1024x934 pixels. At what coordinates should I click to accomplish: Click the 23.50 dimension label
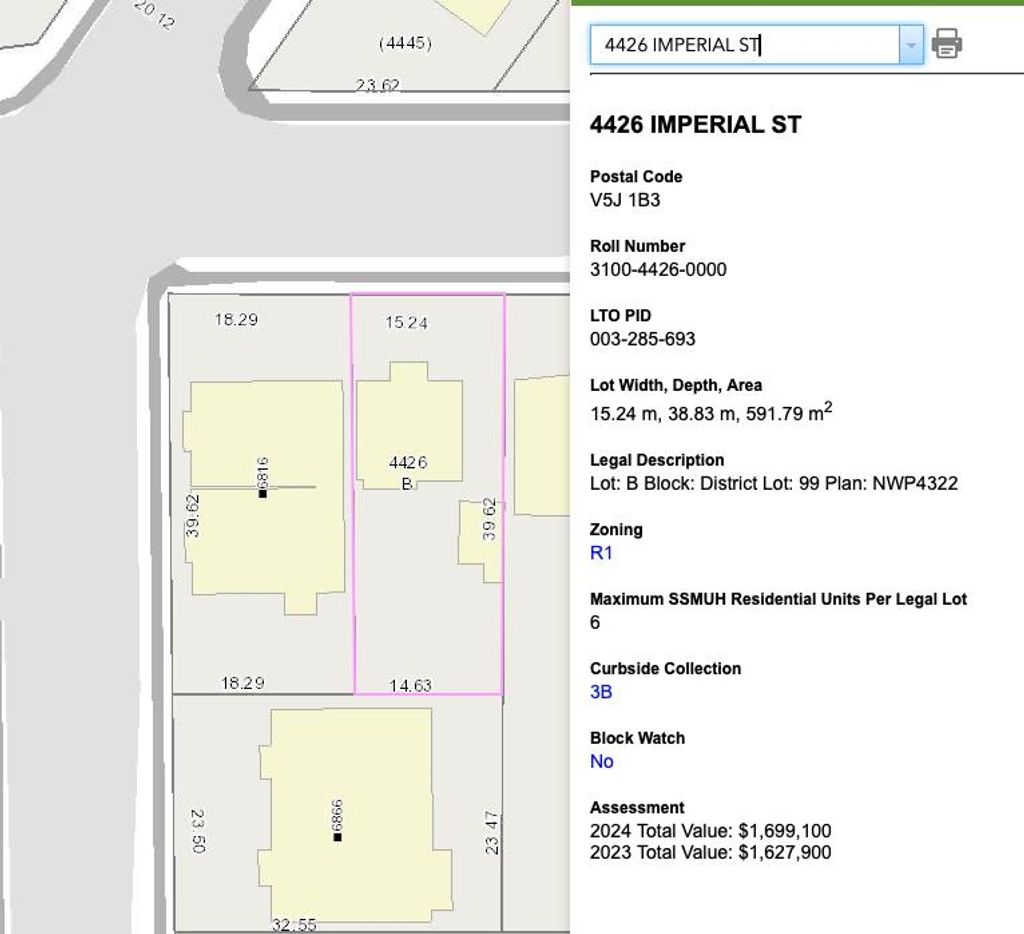point(199,831)
